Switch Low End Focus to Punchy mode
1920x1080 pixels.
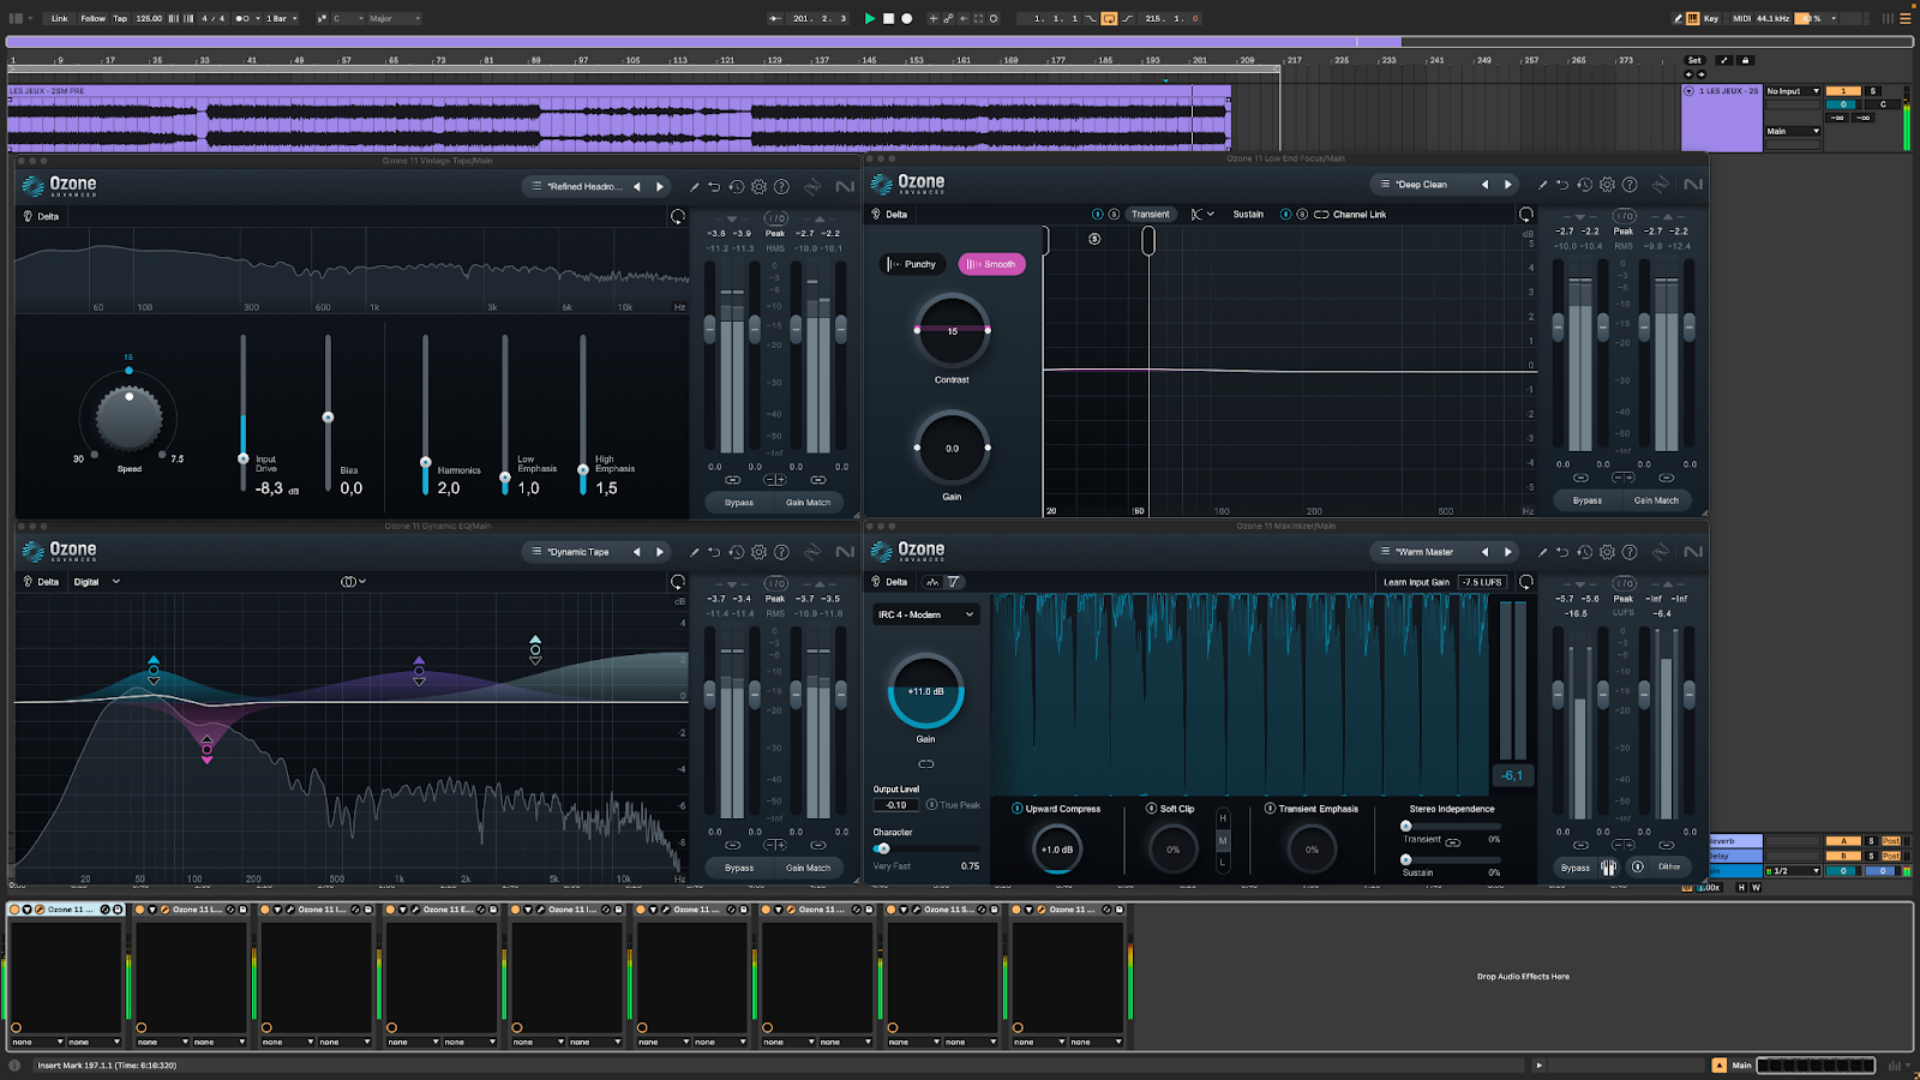tap(911, 264)
